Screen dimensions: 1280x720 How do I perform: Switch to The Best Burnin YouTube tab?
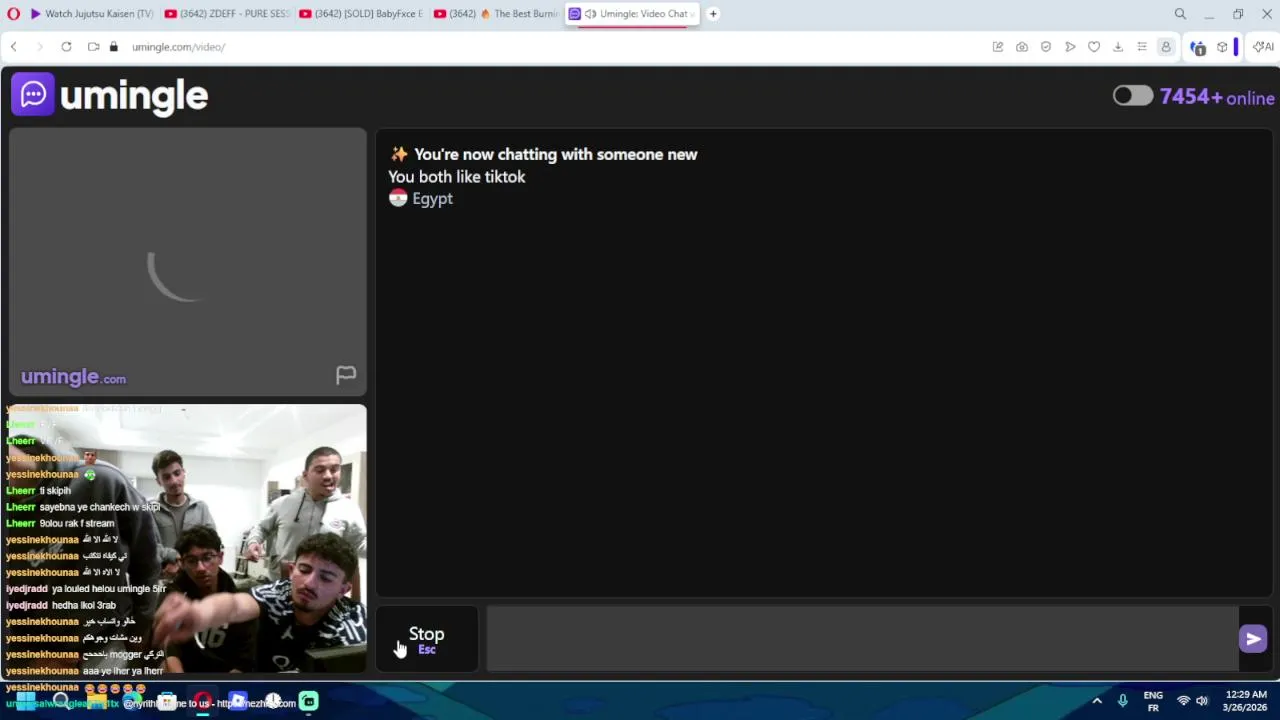[494, 14]
